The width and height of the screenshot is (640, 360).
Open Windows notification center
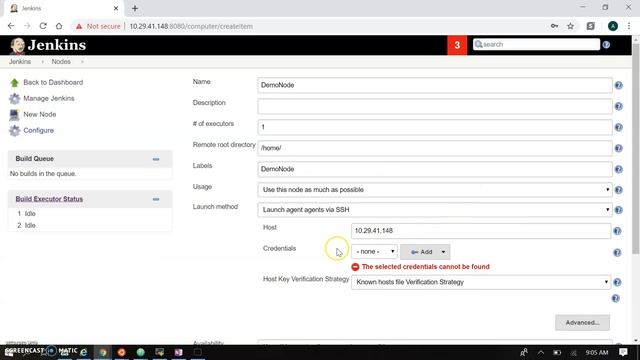point(623,352)
